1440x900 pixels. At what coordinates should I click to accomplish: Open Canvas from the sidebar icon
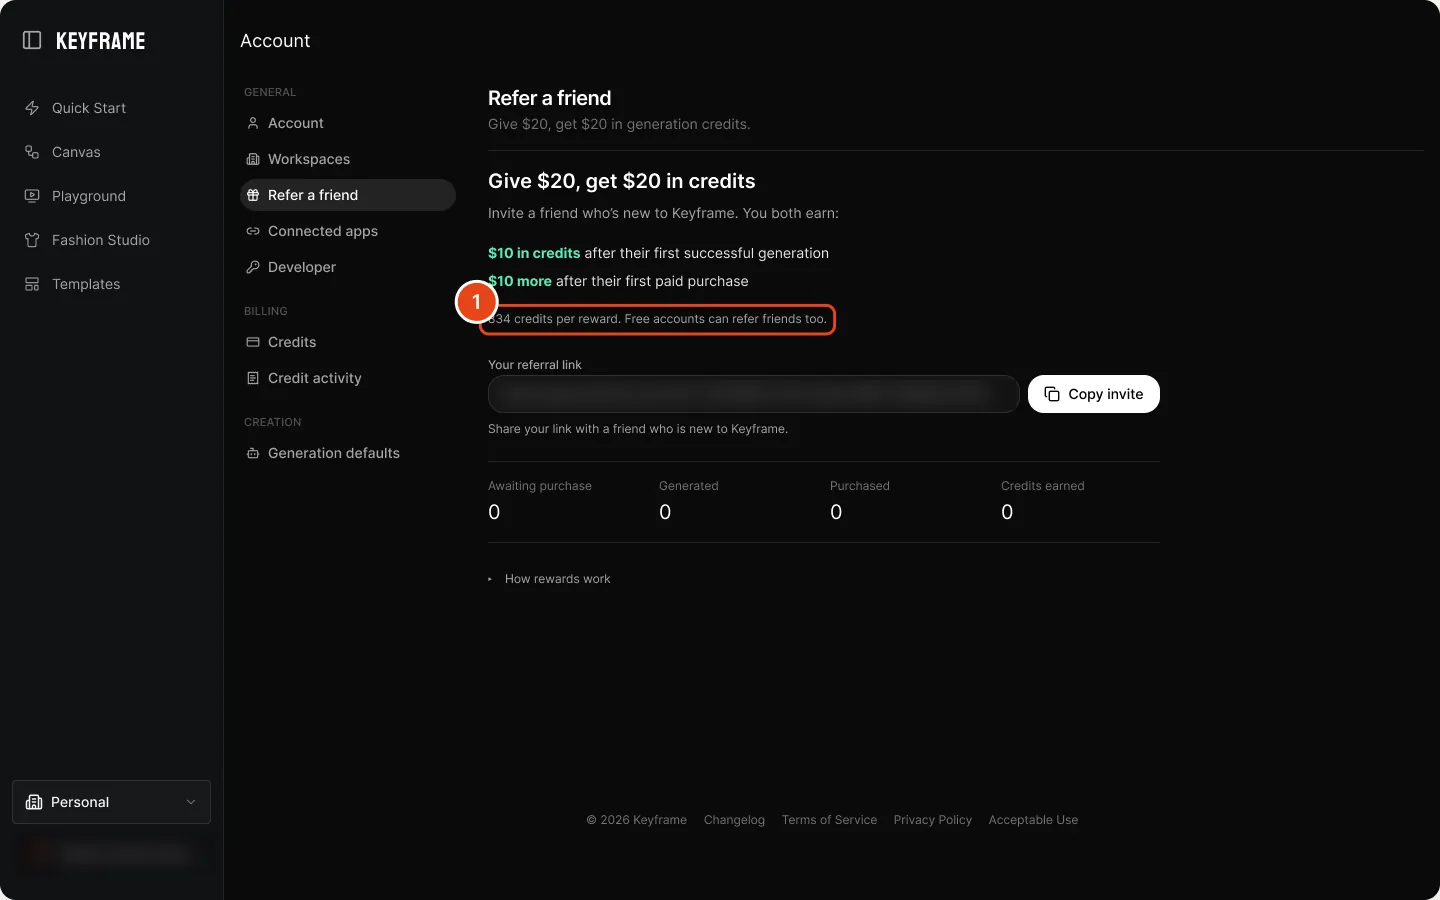[x=32, y=152]
